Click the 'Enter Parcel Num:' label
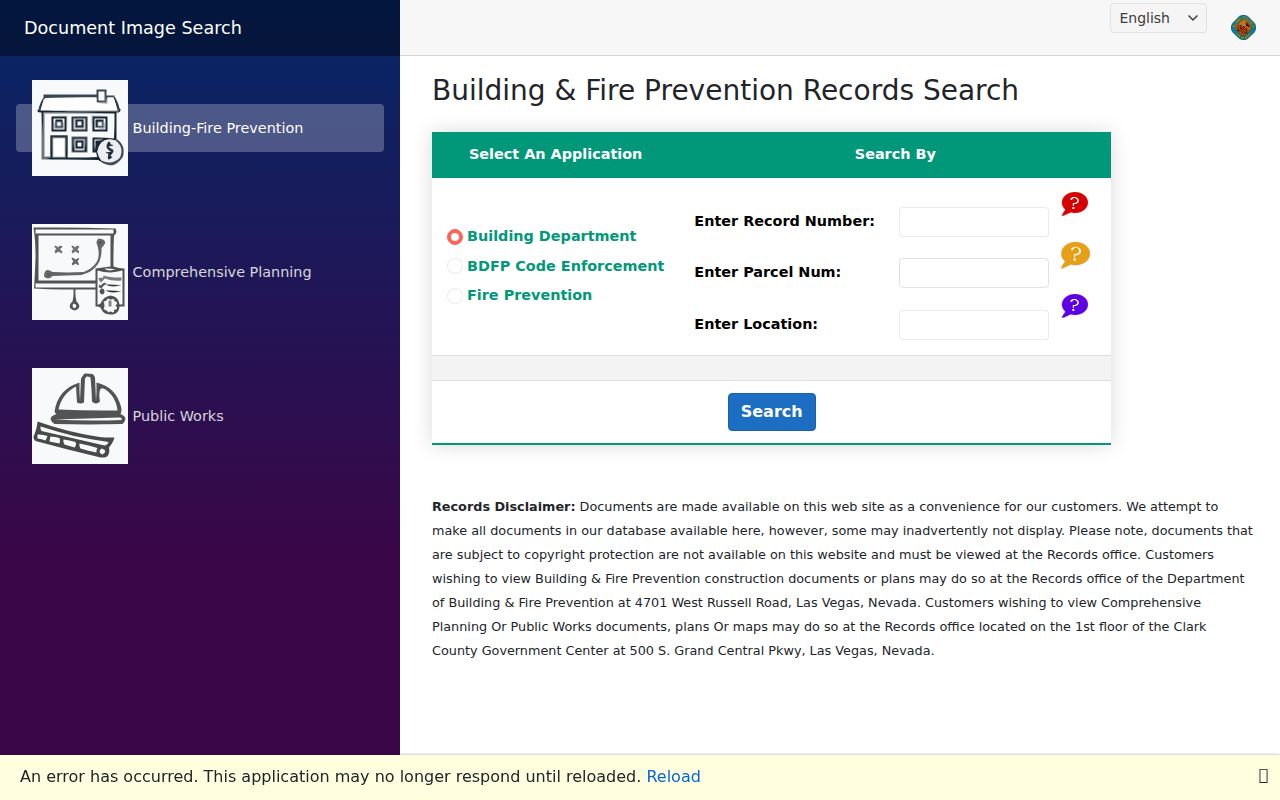1280x800 pixels. point(768,272)
